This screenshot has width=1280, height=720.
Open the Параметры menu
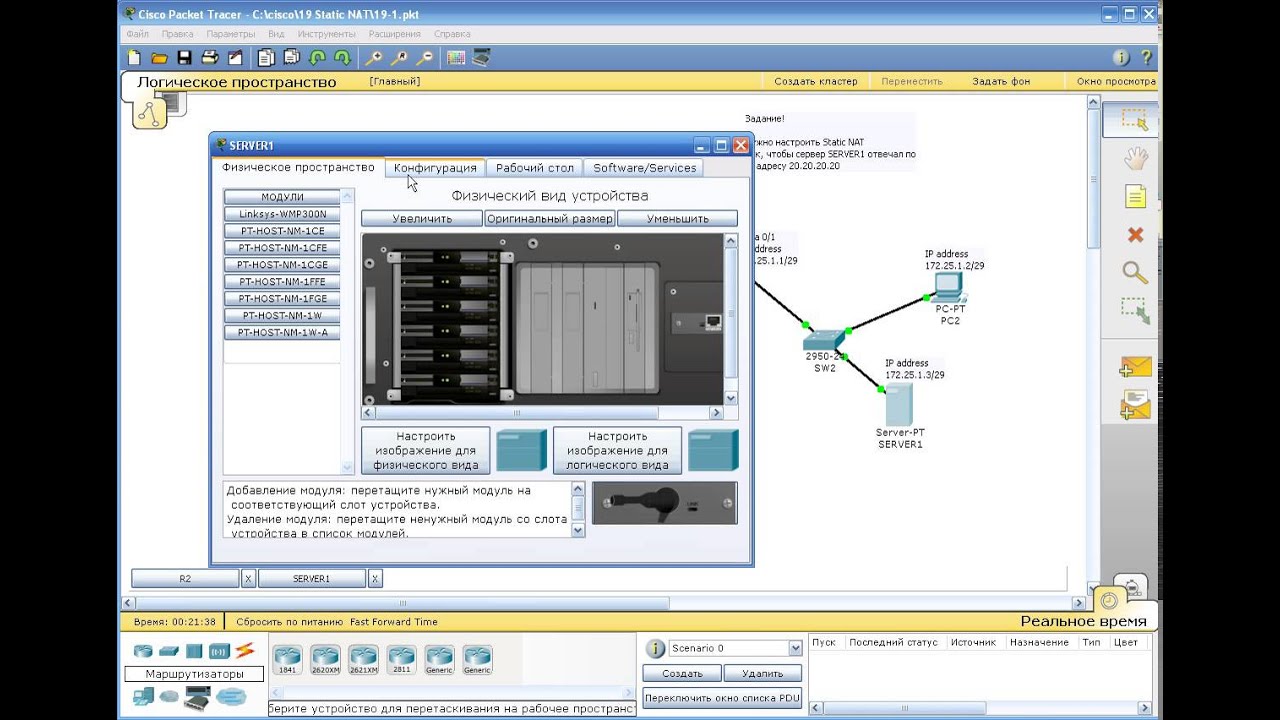pos(231,34)
